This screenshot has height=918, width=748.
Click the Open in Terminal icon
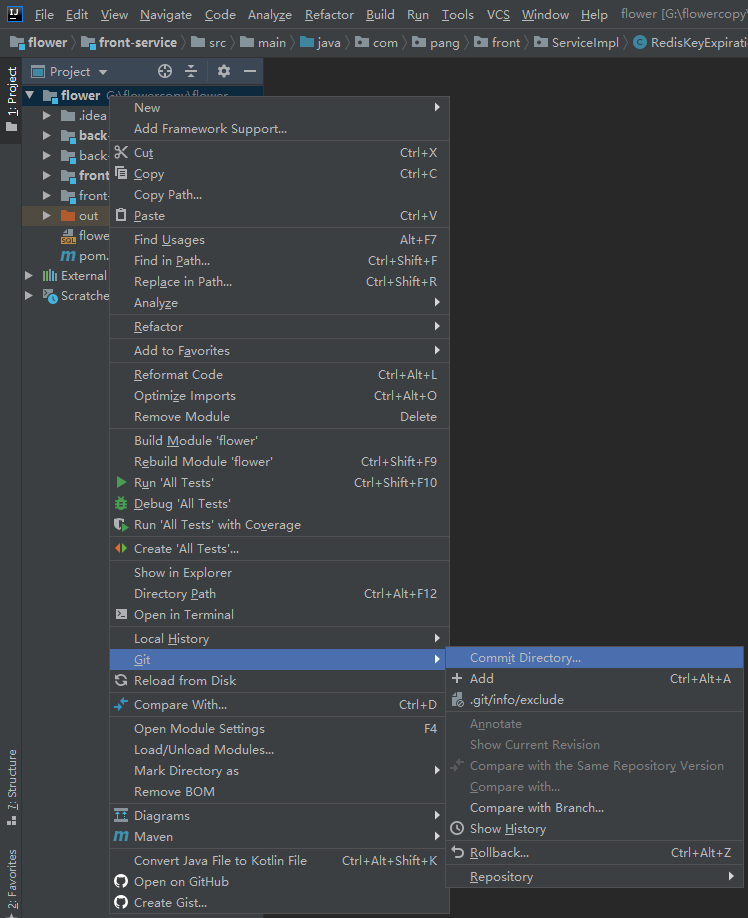click(121, 614)
